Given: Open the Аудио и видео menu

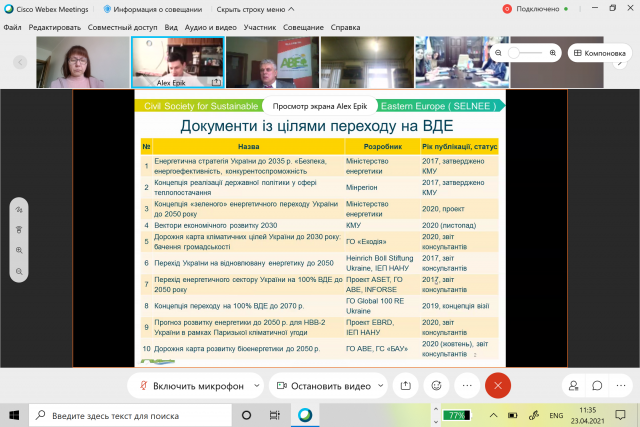Looking at the screenshot, I should click(x=209, y=27).
